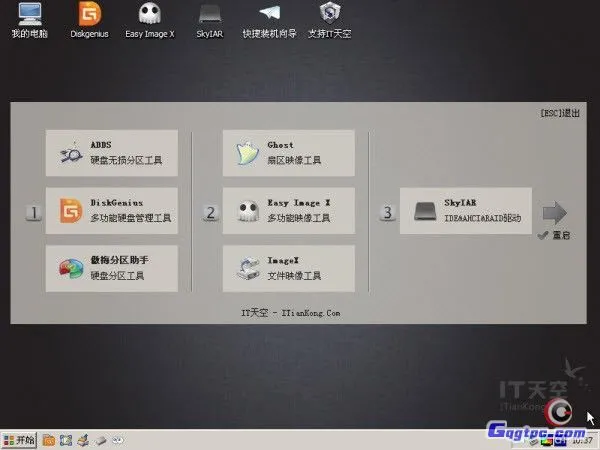This screenshot has width=600, height=450.
Task: Launch the 傲梅分区助手 tile
Action: (x=112, y=269)
